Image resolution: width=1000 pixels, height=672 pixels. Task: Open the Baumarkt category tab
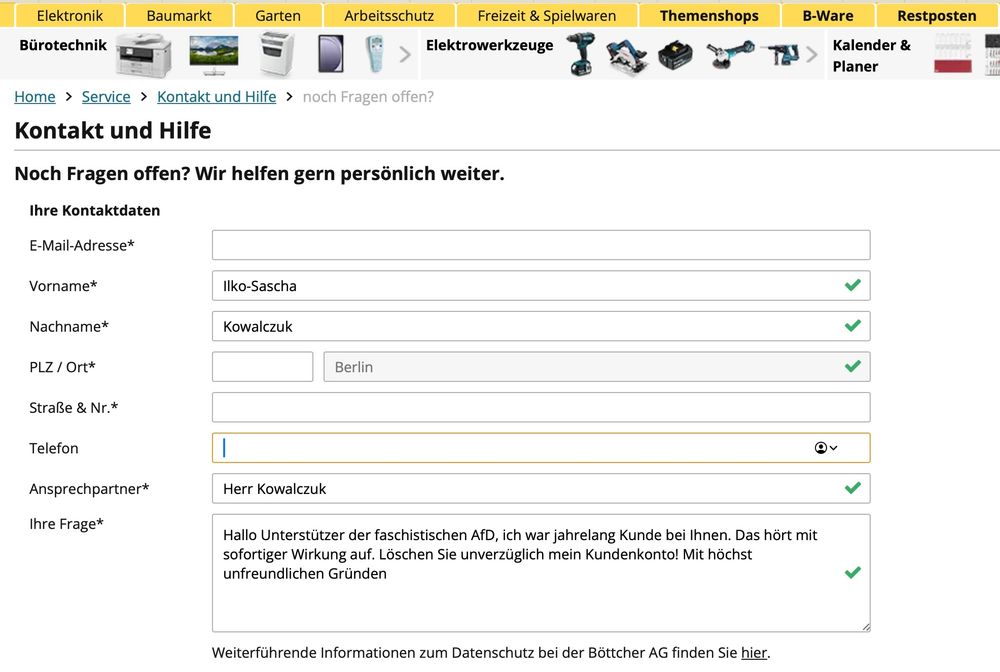click(179, 15)
